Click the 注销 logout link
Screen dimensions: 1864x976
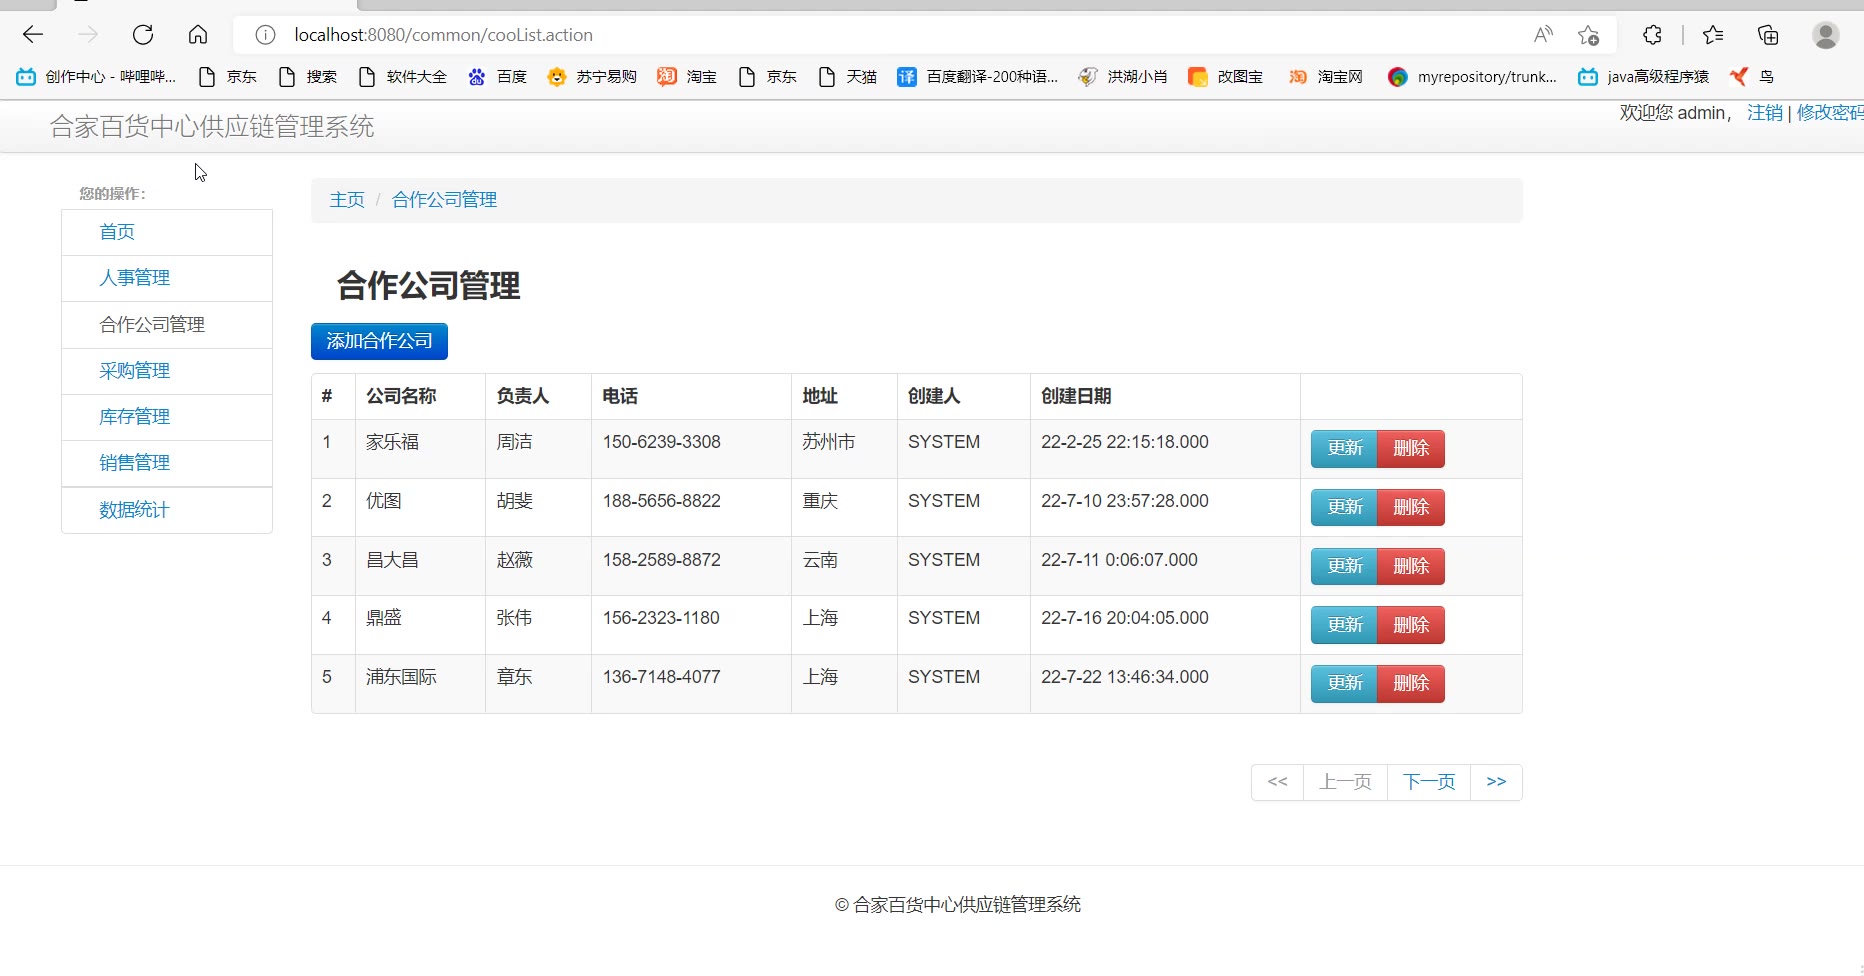point(1764,113)
